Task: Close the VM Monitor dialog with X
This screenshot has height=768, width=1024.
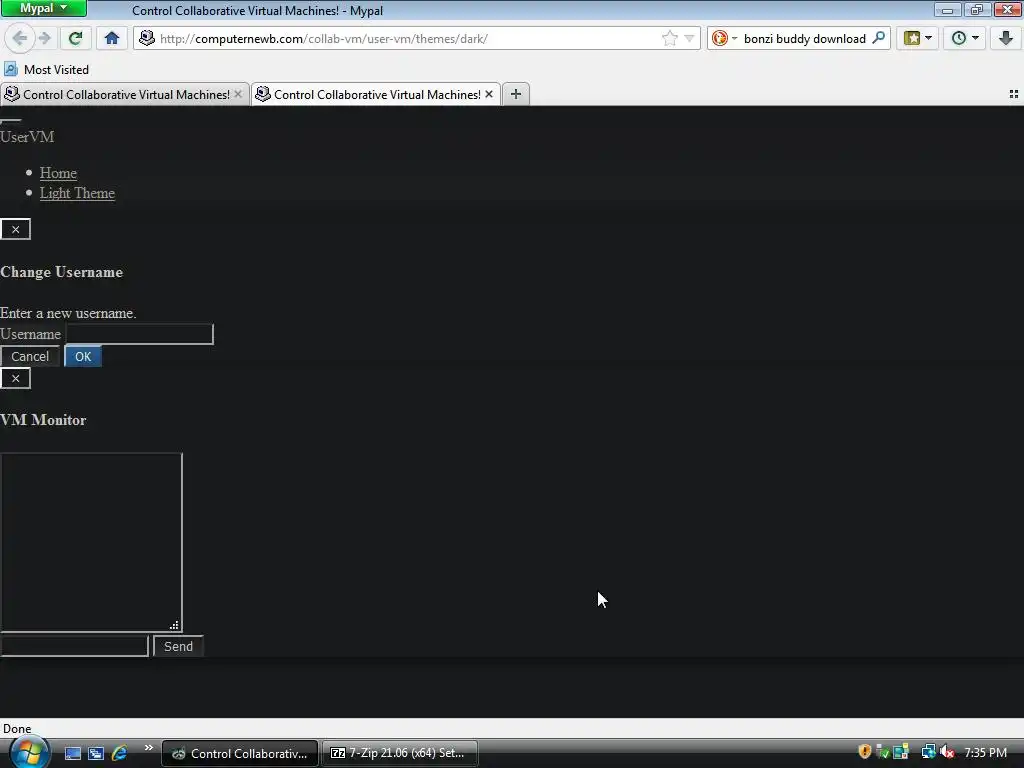Action: pyautogui.click(x=16, y=378)
